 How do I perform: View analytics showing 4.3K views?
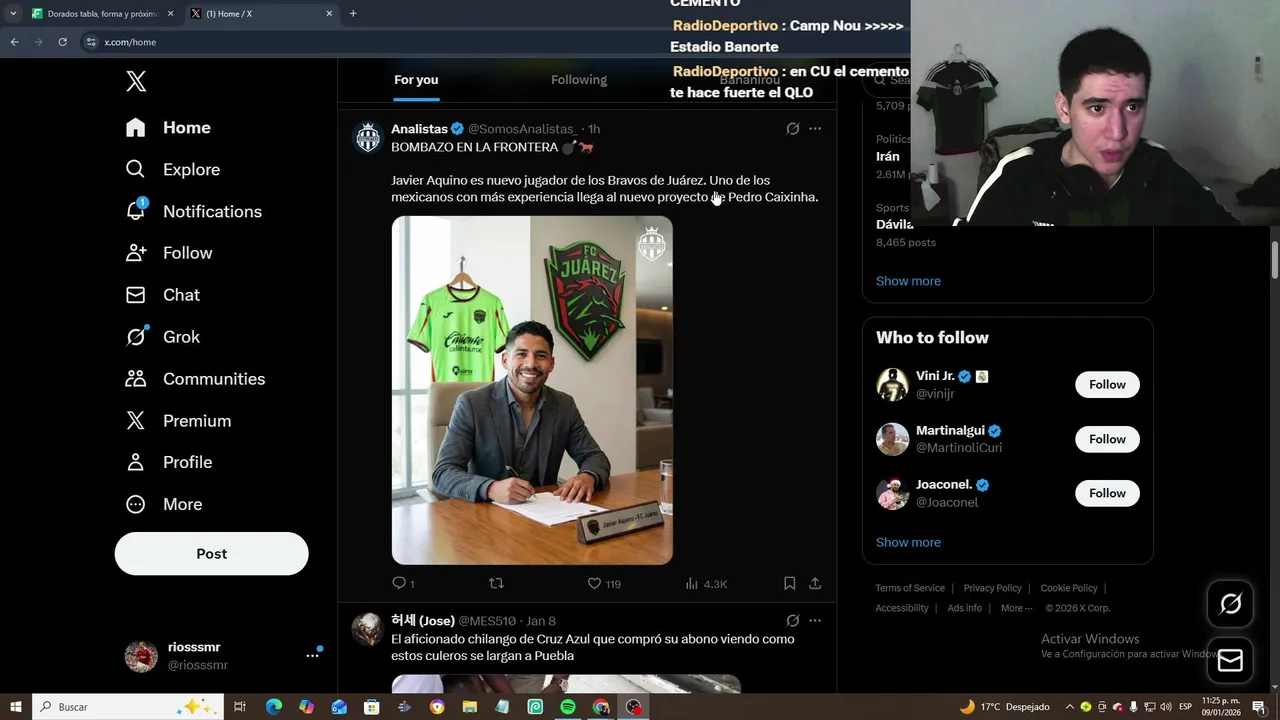coord(706,583)
